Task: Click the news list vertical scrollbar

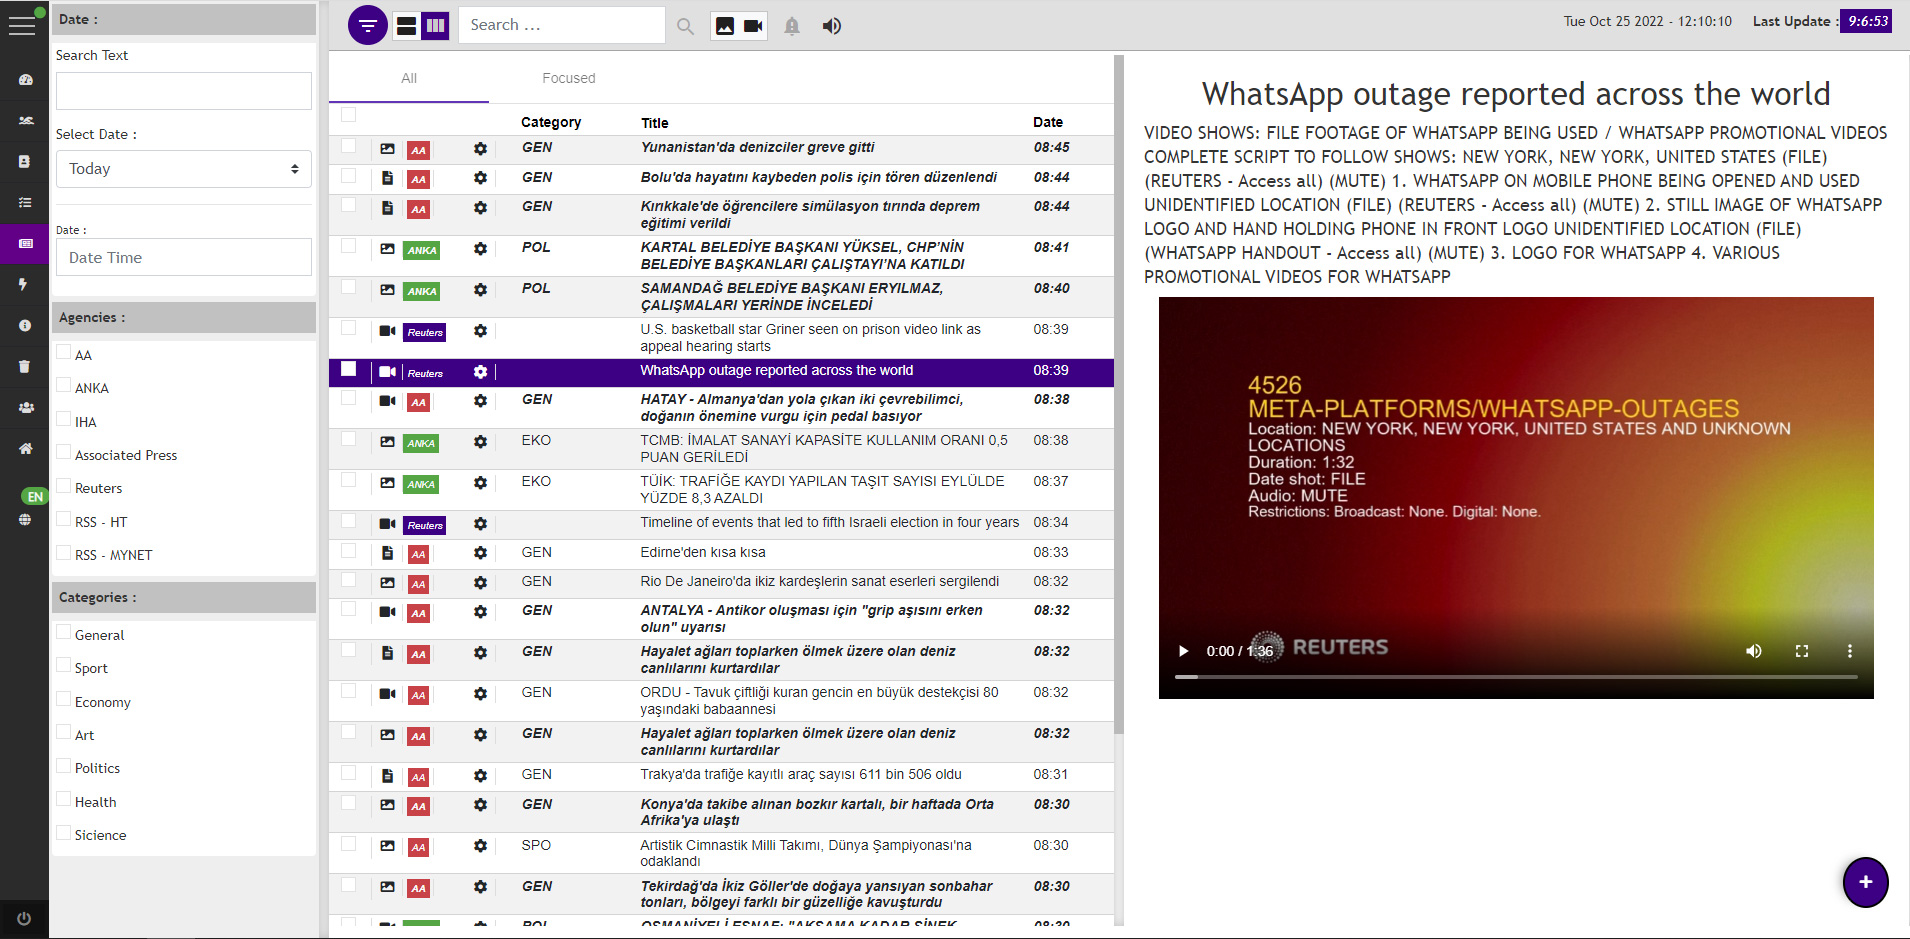Action: (1119, 395)
